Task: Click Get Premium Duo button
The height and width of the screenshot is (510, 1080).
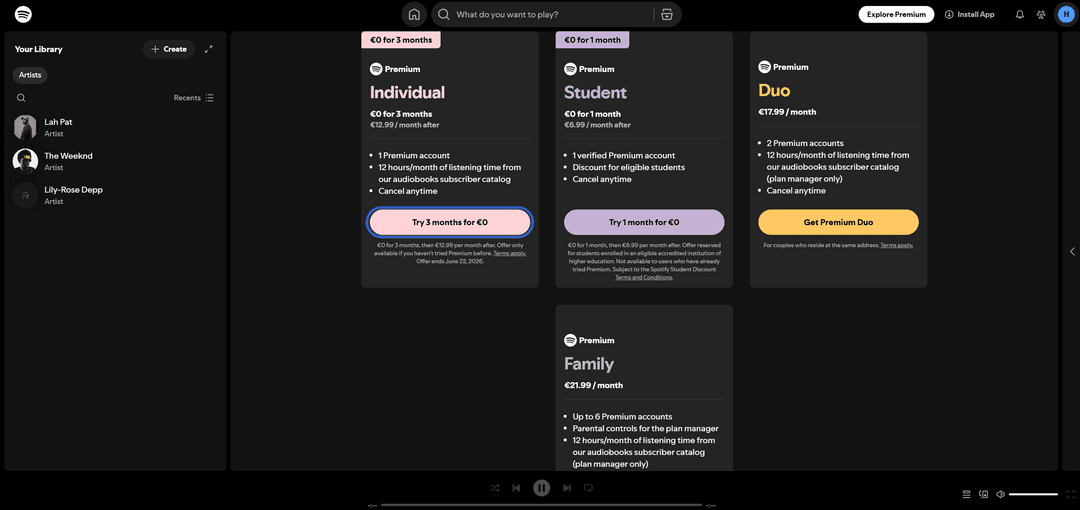Action: click(838, 223)
